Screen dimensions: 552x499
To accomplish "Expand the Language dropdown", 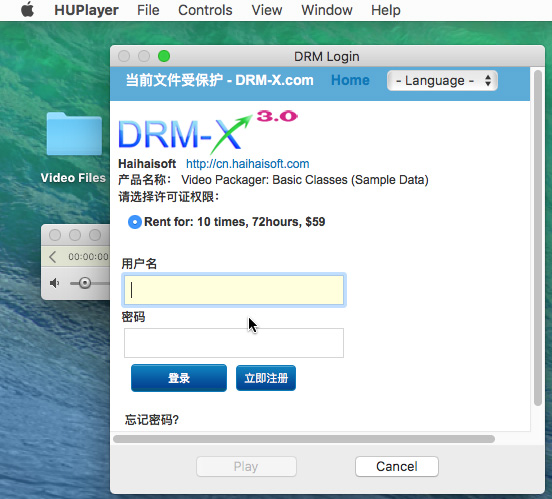I will click(x=442, y=81).
